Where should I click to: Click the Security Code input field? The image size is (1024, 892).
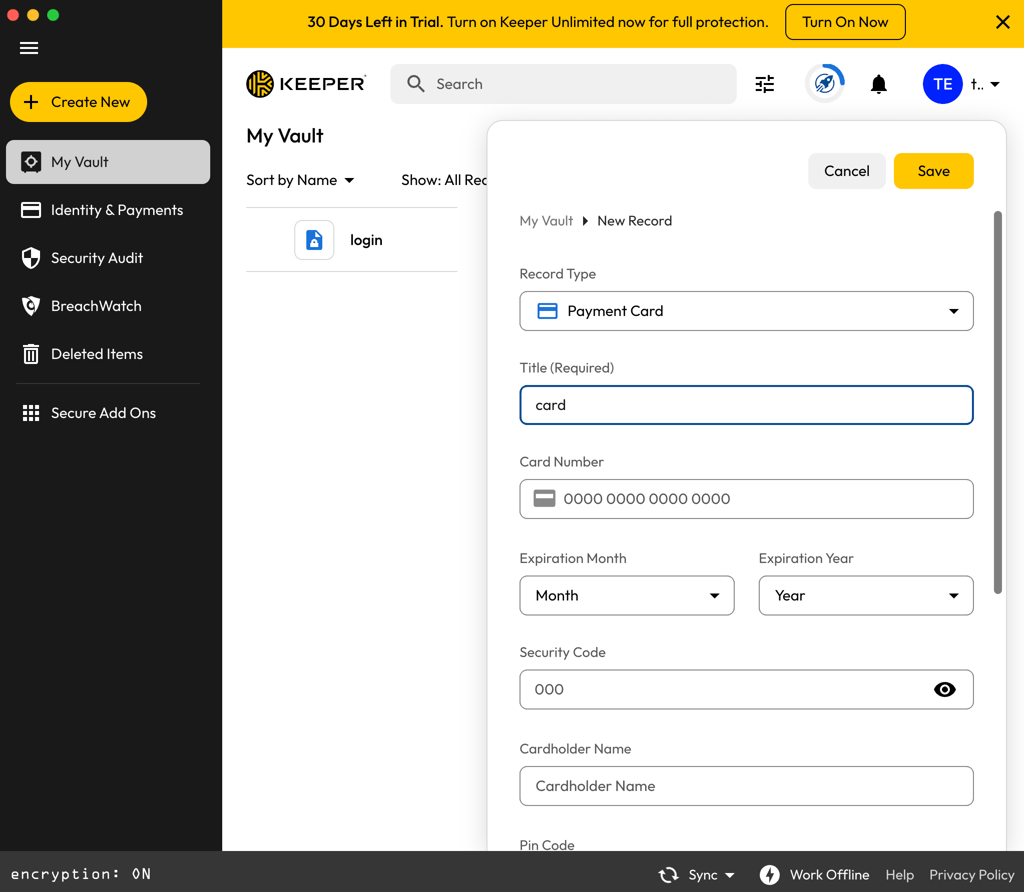tap(746, 689)
